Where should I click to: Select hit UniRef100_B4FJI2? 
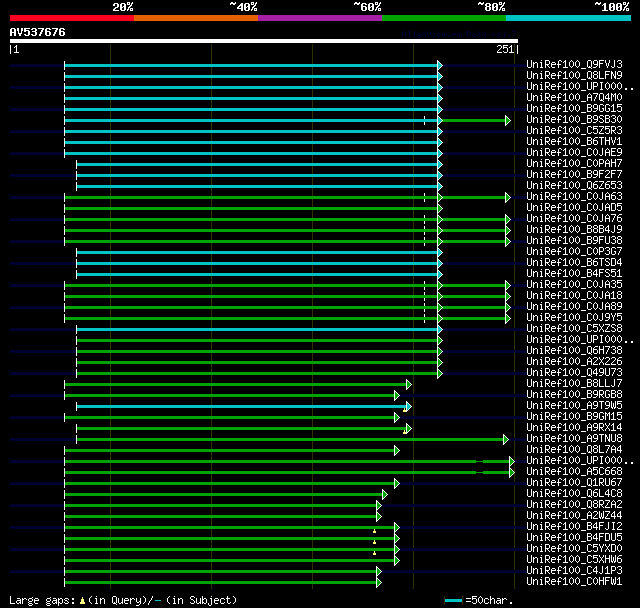pos(574,527)
